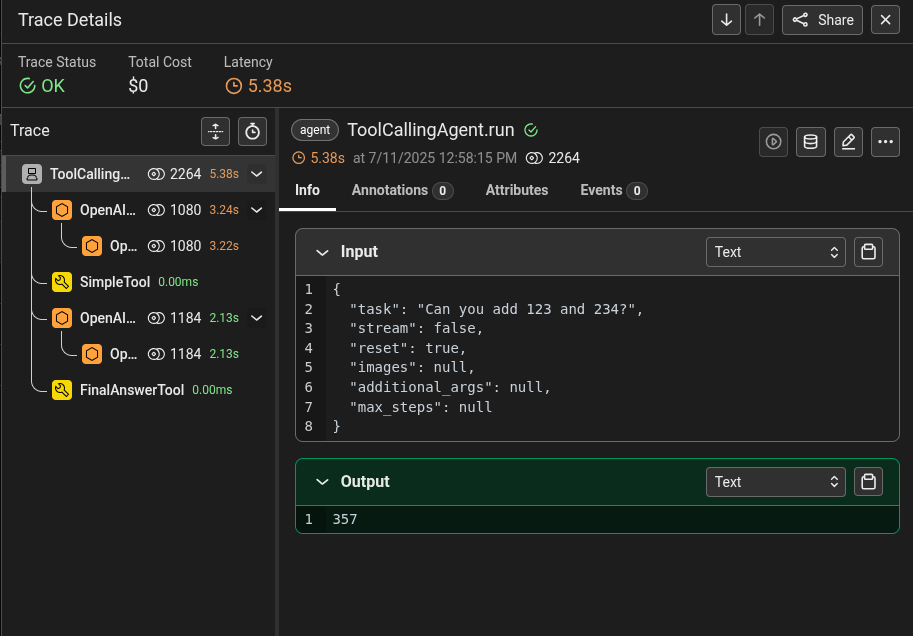Add span to dataset with database icon
The width and height of the screenshot is (913, 636).
click(x=811, y=142)
